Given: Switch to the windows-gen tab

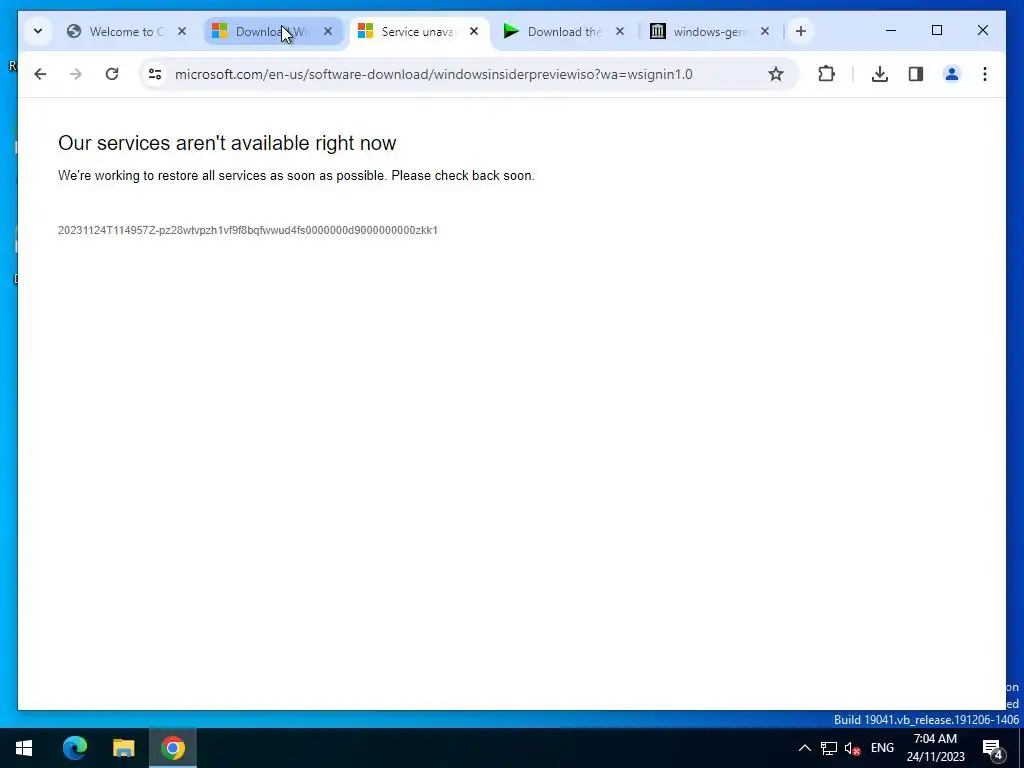Looking at the screenshot, I should 709,31.
